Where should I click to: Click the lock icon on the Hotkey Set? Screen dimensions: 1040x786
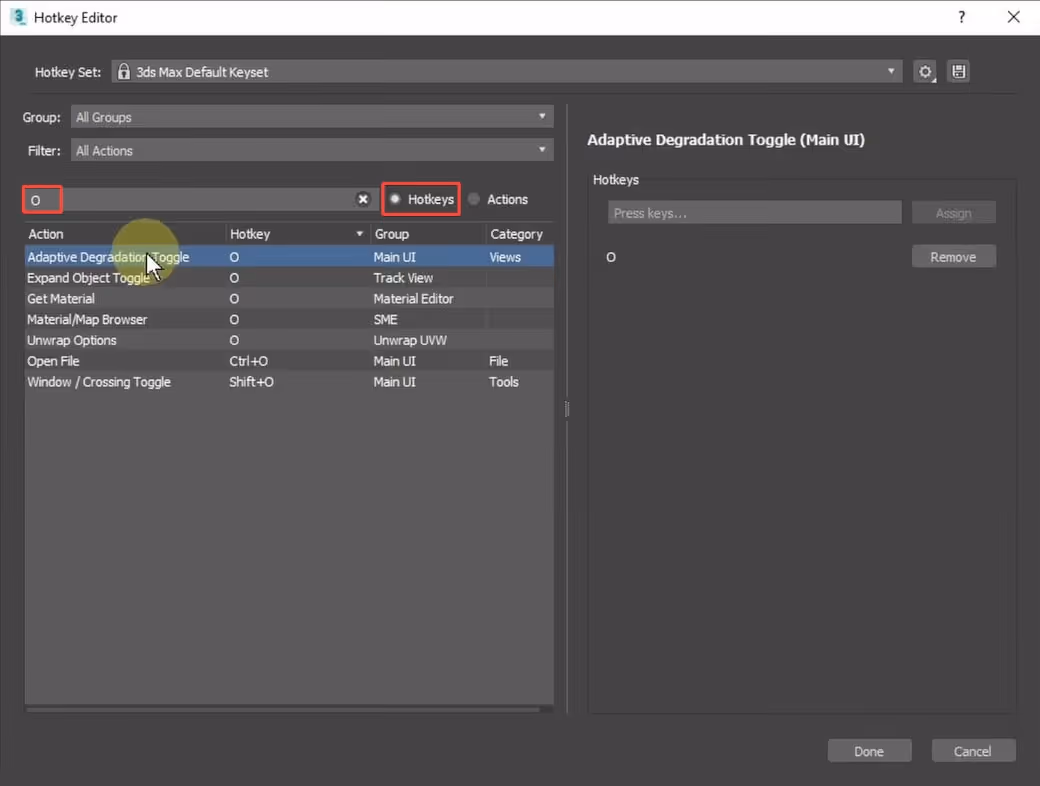pos(123,71)
